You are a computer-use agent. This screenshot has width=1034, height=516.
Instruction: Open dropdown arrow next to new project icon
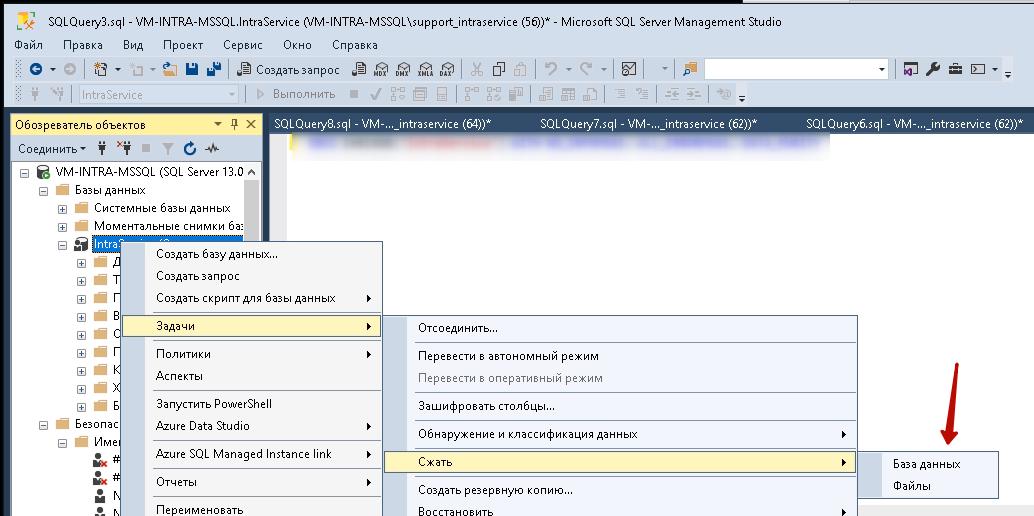[x=118, y=69]
